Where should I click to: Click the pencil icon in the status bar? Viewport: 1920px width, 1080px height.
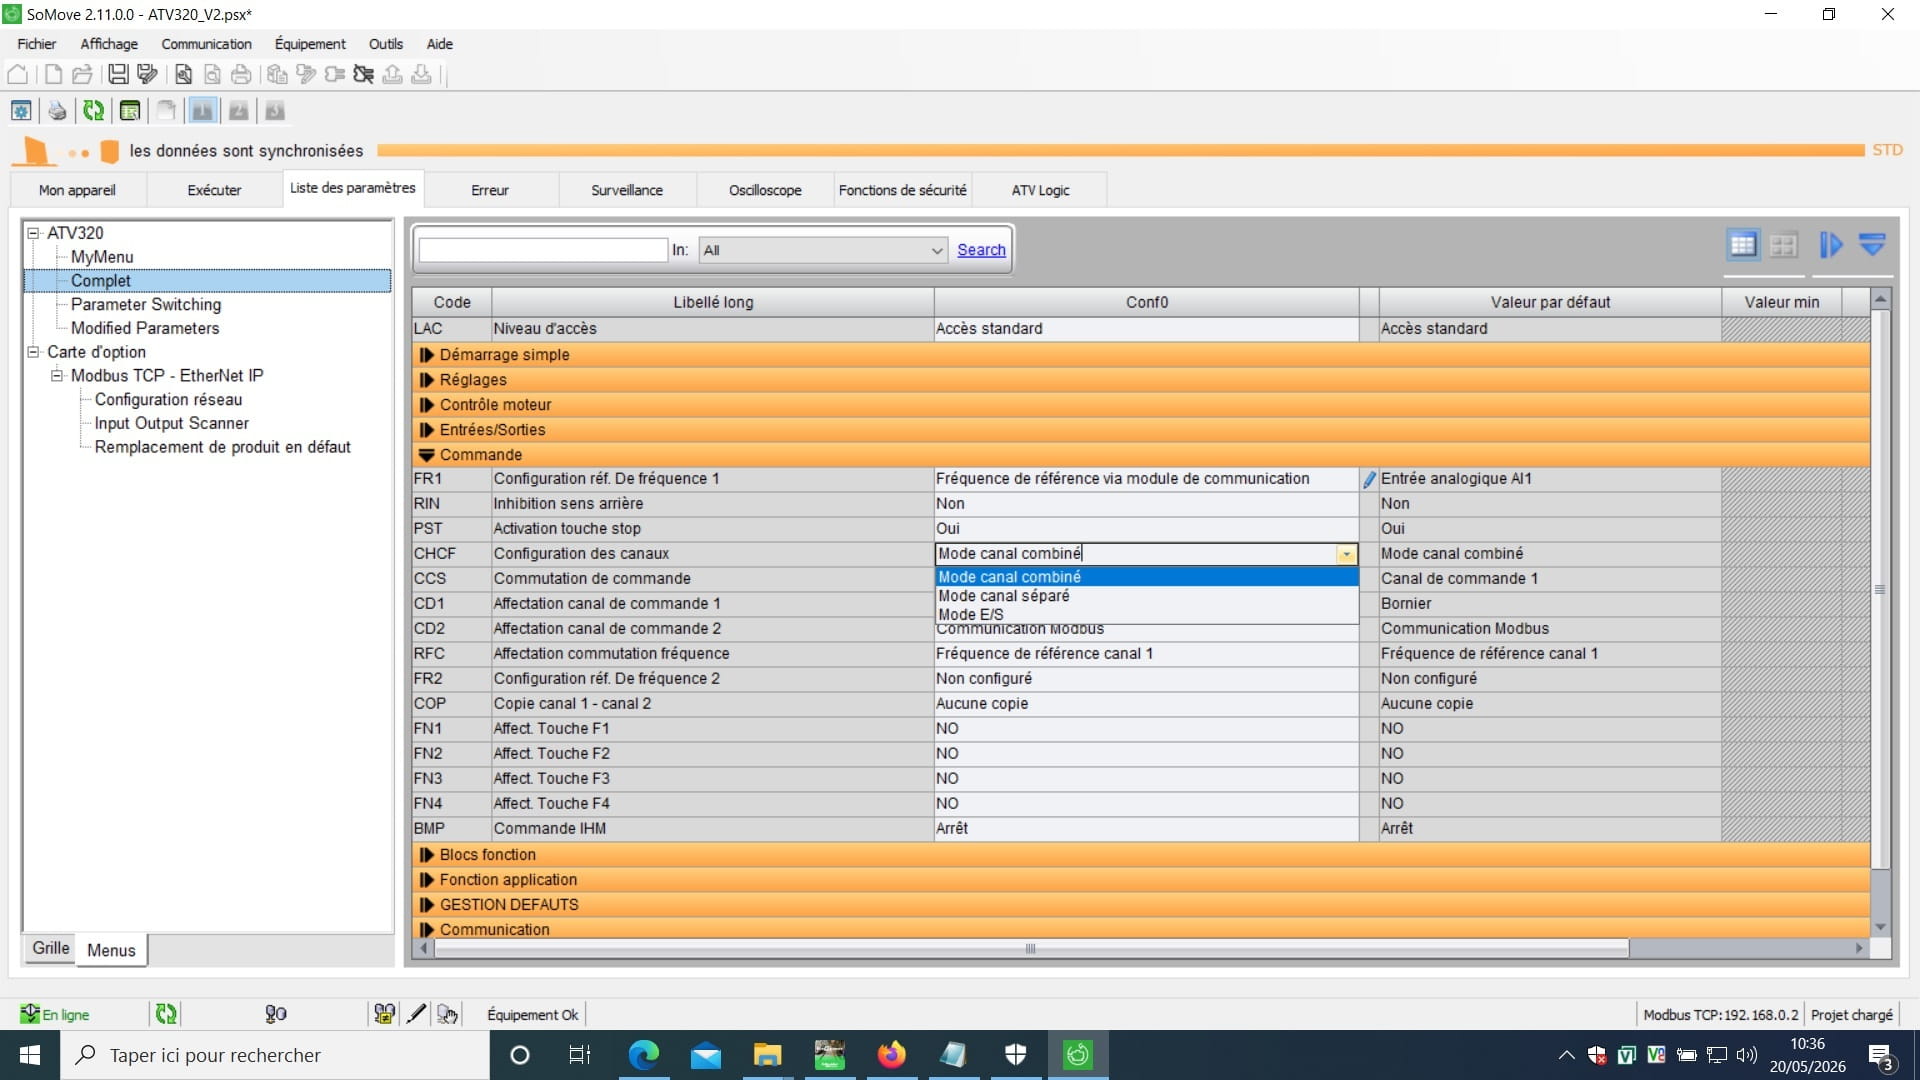point(416,1014)
